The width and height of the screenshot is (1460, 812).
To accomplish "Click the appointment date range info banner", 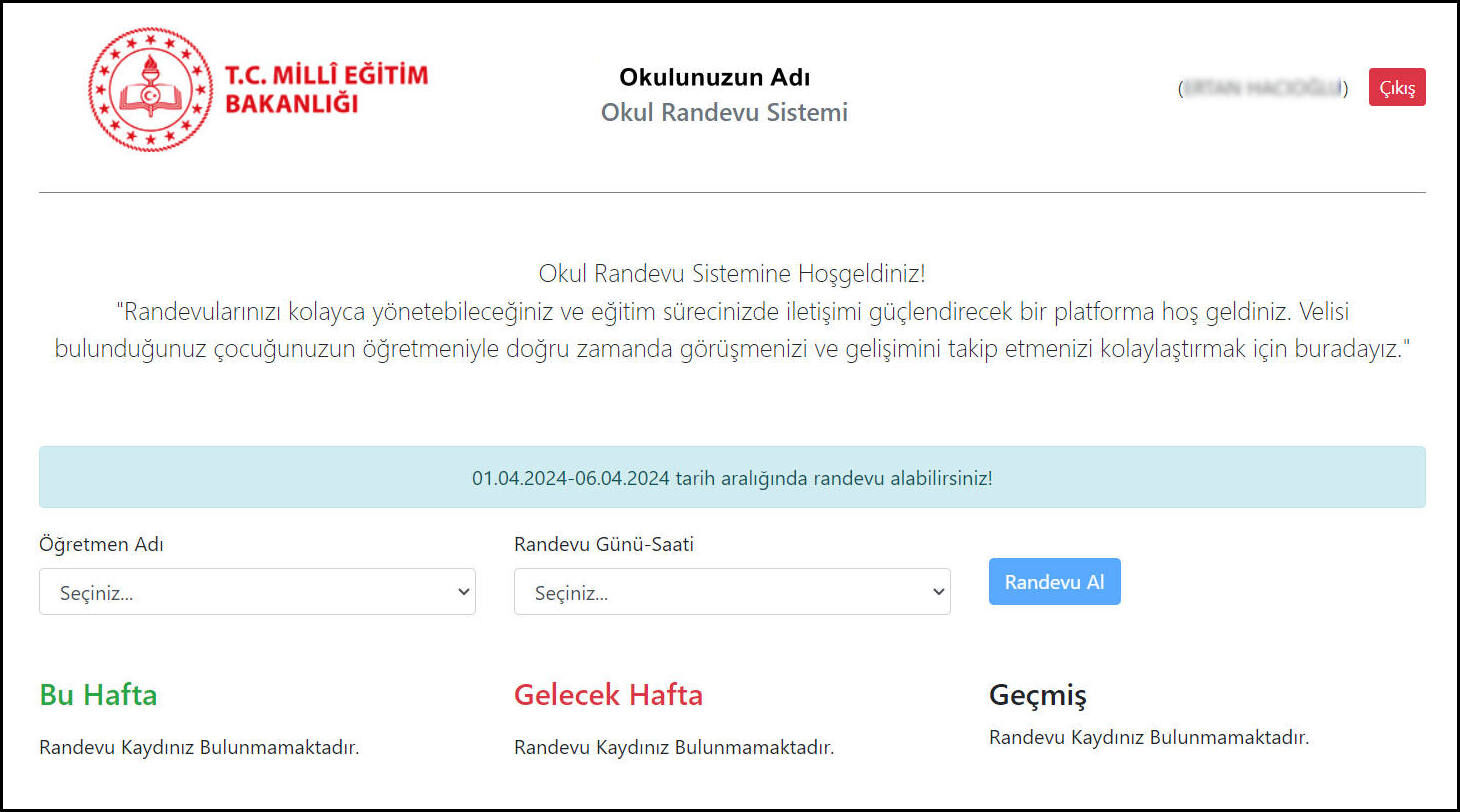I will [x=731, y=477].
